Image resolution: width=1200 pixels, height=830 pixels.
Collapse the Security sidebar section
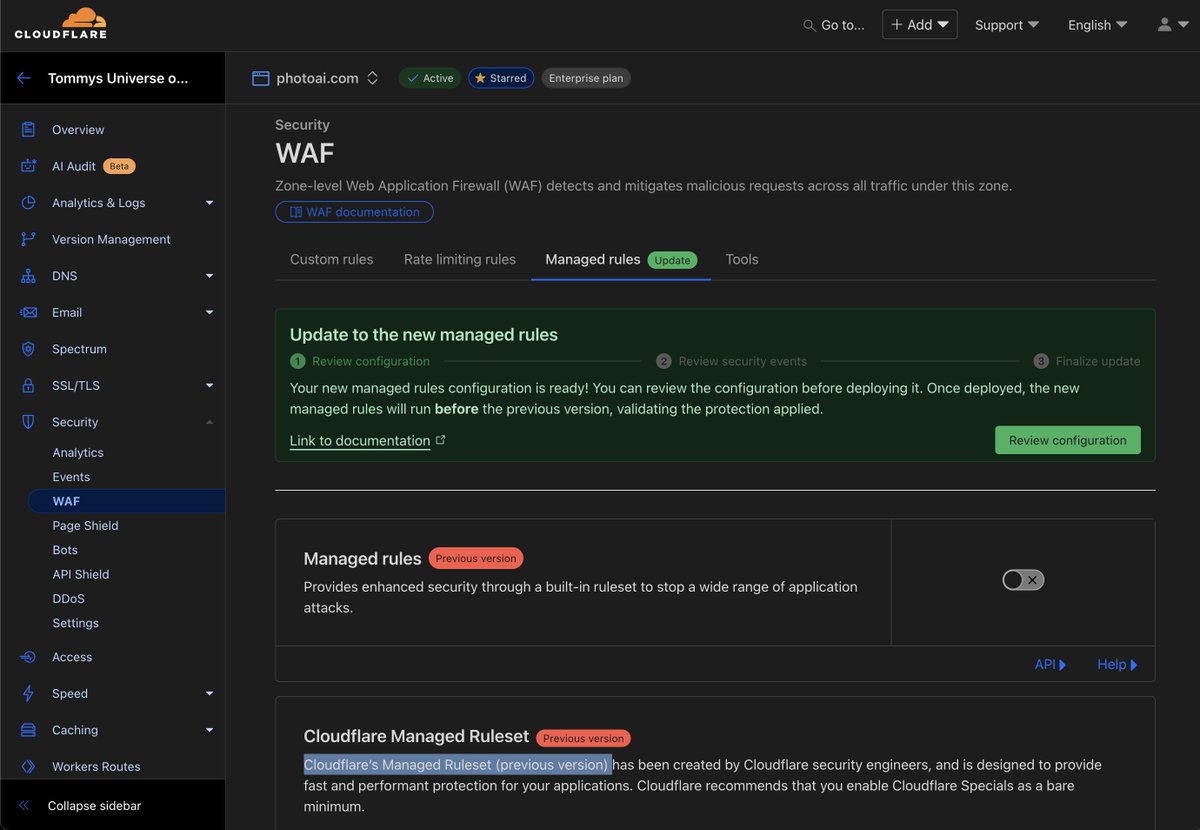209,422
